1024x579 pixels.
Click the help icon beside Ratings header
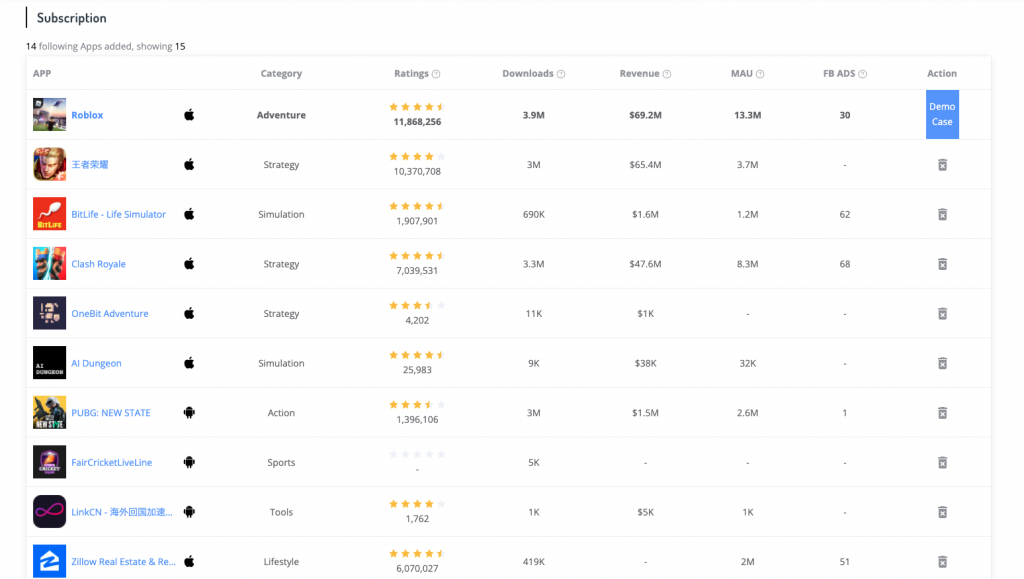(436, 74)
